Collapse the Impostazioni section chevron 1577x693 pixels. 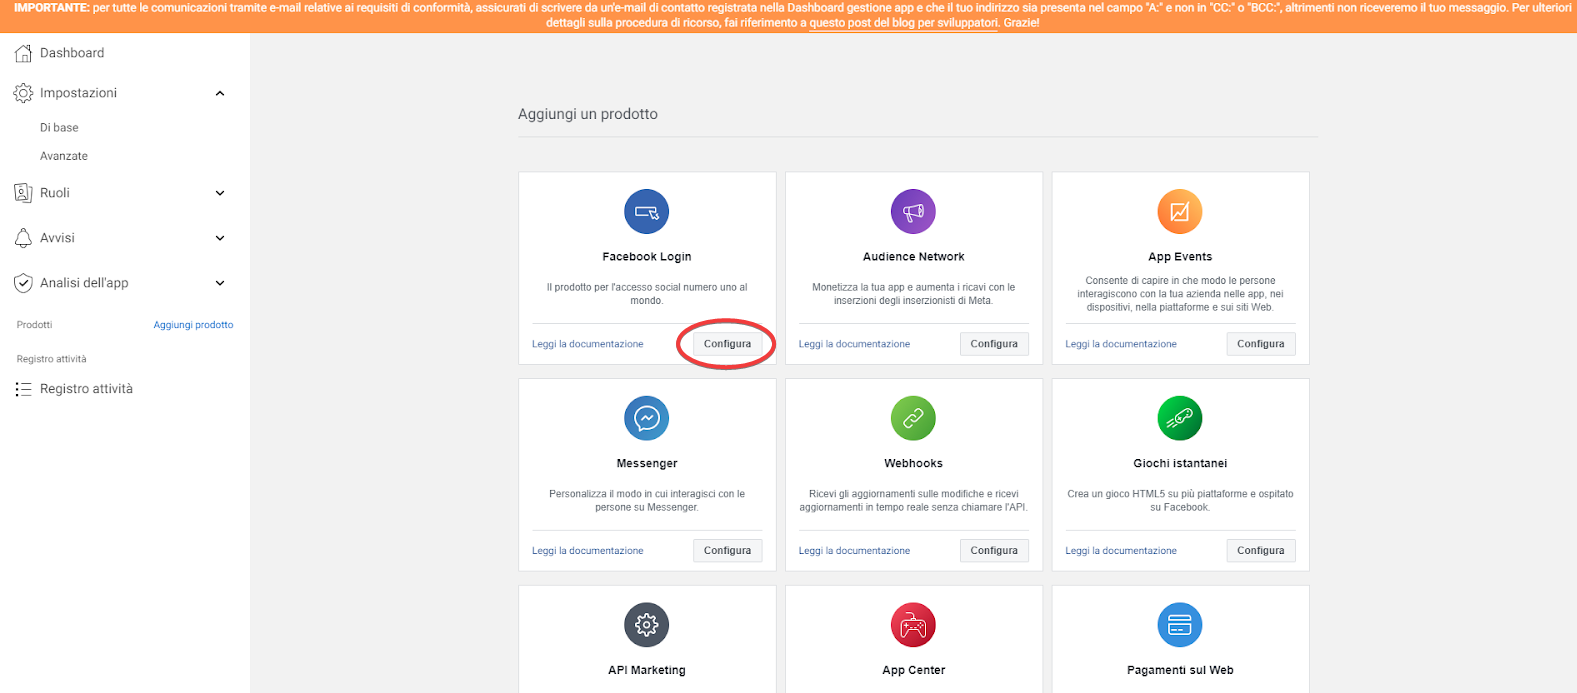click(x=220, y=93)
